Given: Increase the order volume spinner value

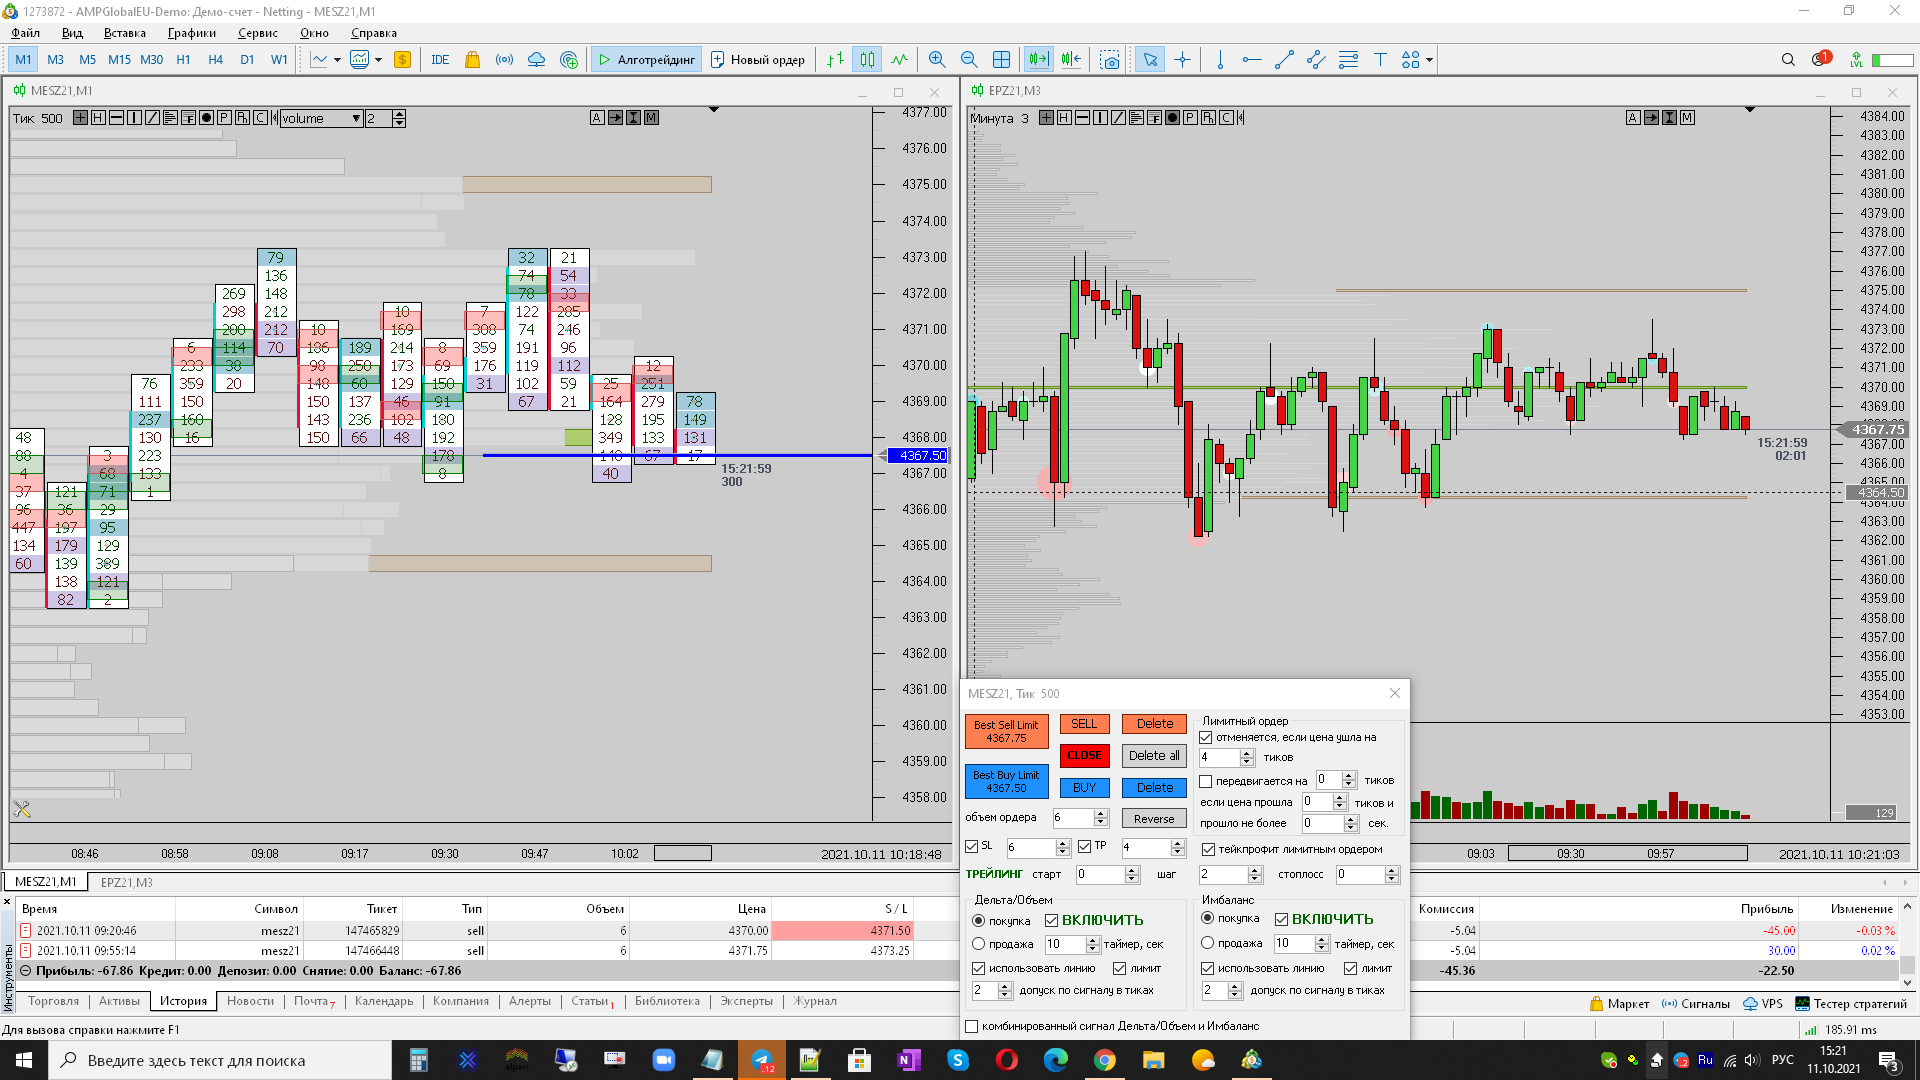Looking at the screenshot, I should point(1101,813).
